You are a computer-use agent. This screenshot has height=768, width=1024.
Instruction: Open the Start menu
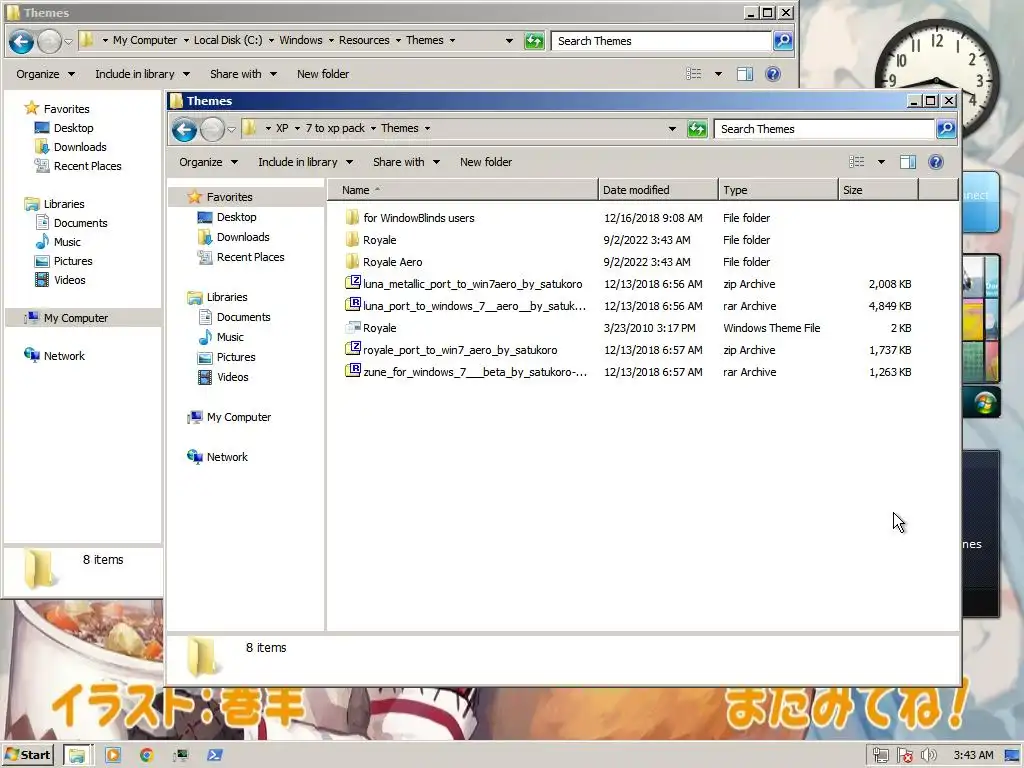28,755
